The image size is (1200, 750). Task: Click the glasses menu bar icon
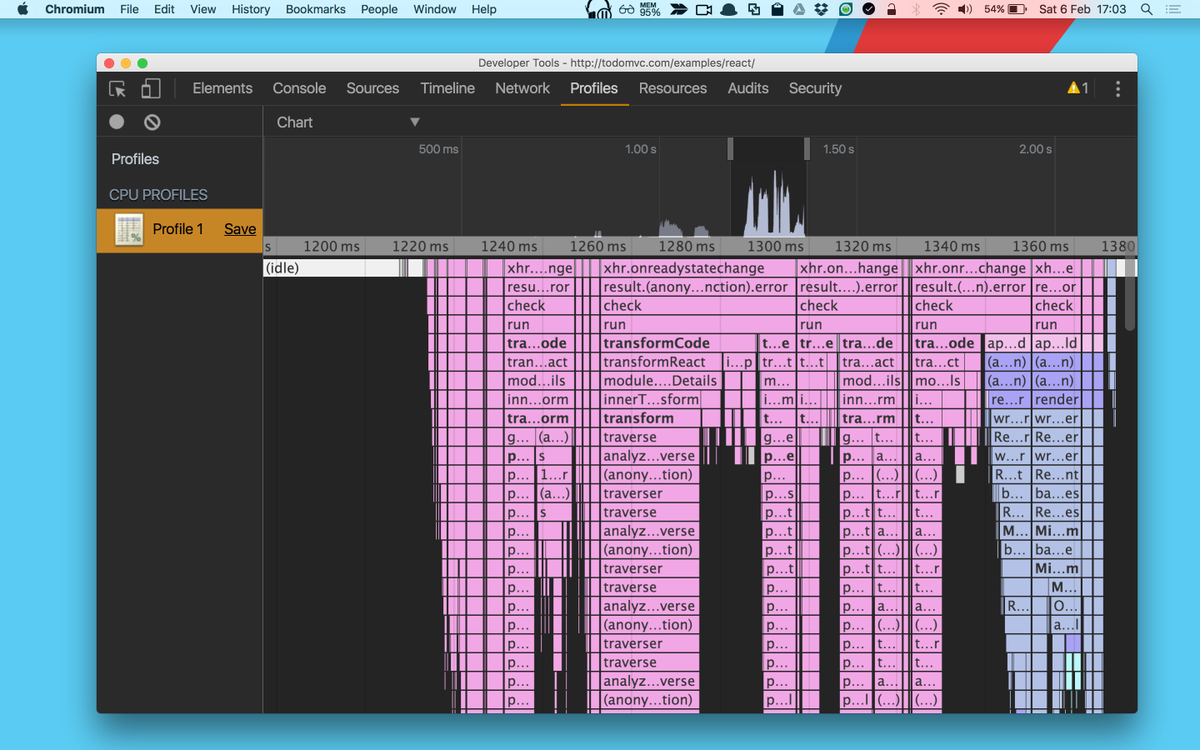(627, 9)
